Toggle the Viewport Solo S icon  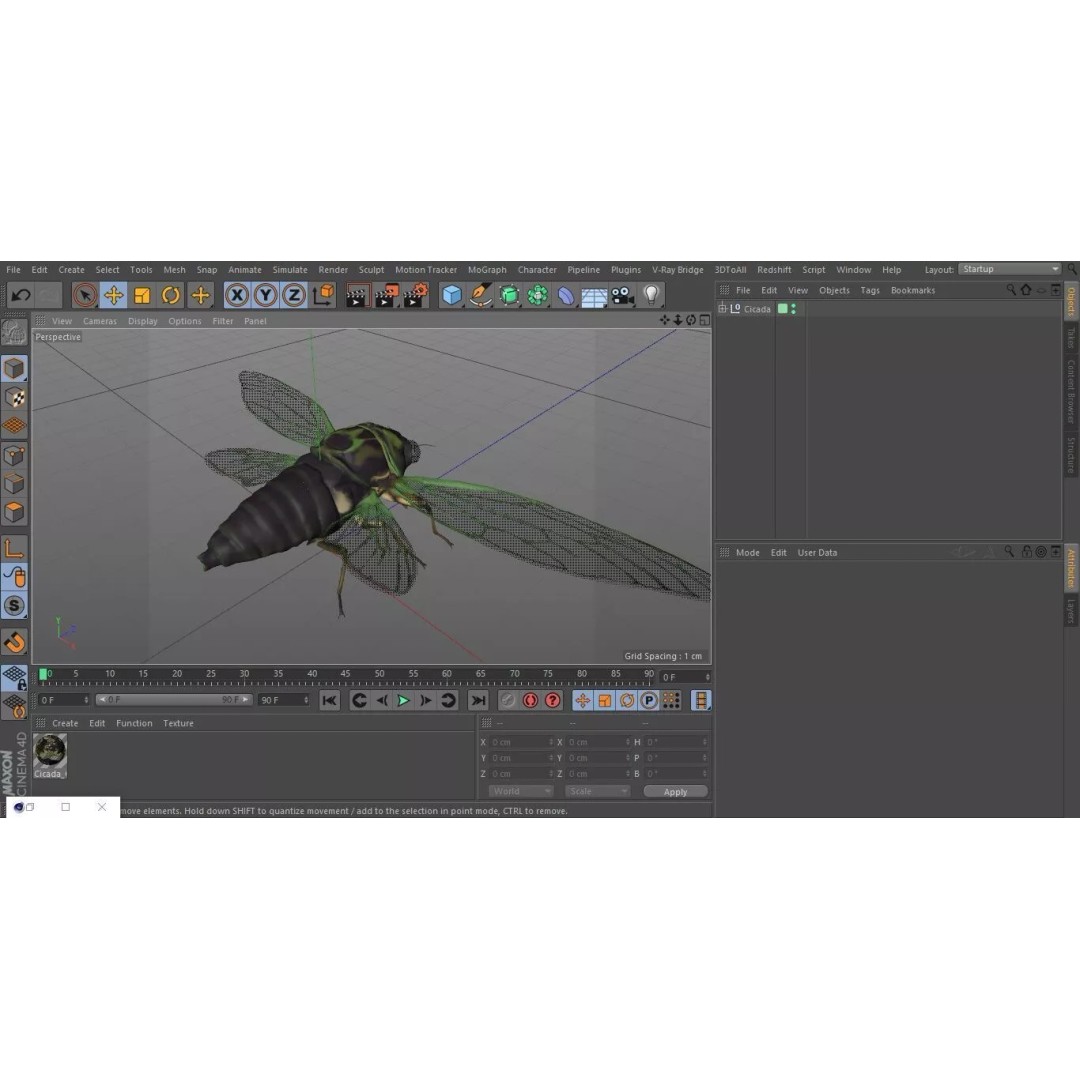(14, 606)
